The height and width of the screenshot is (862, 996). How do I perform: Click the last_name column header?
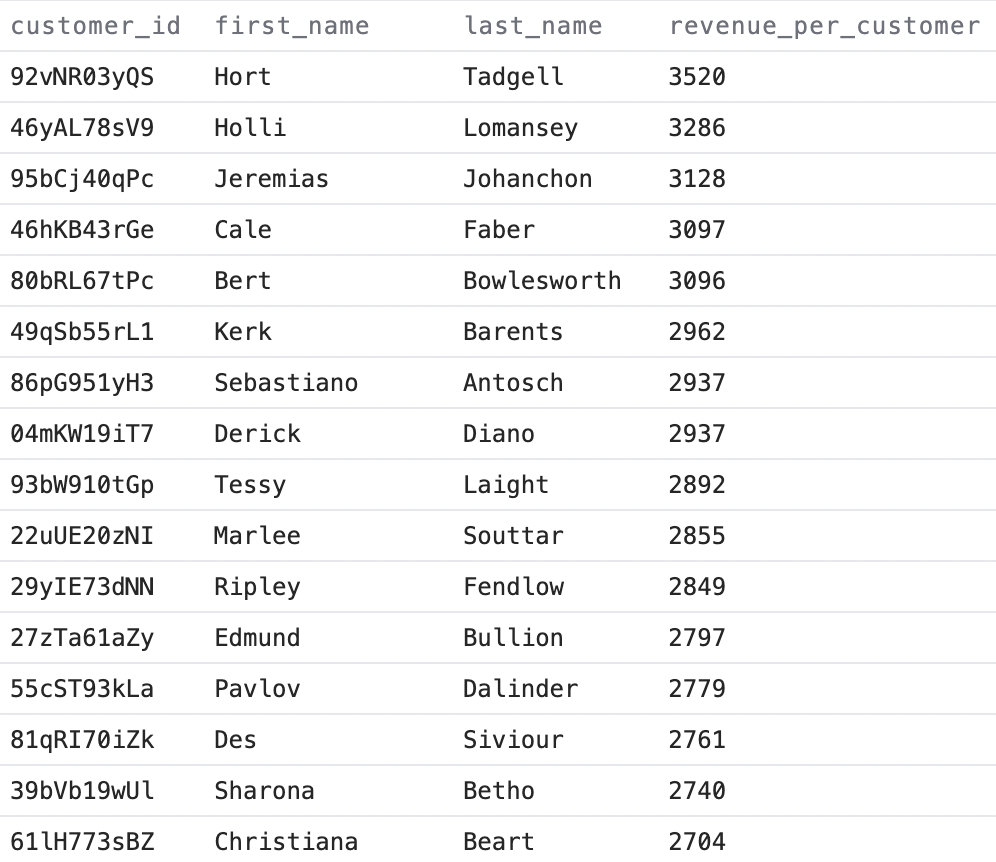533,26
